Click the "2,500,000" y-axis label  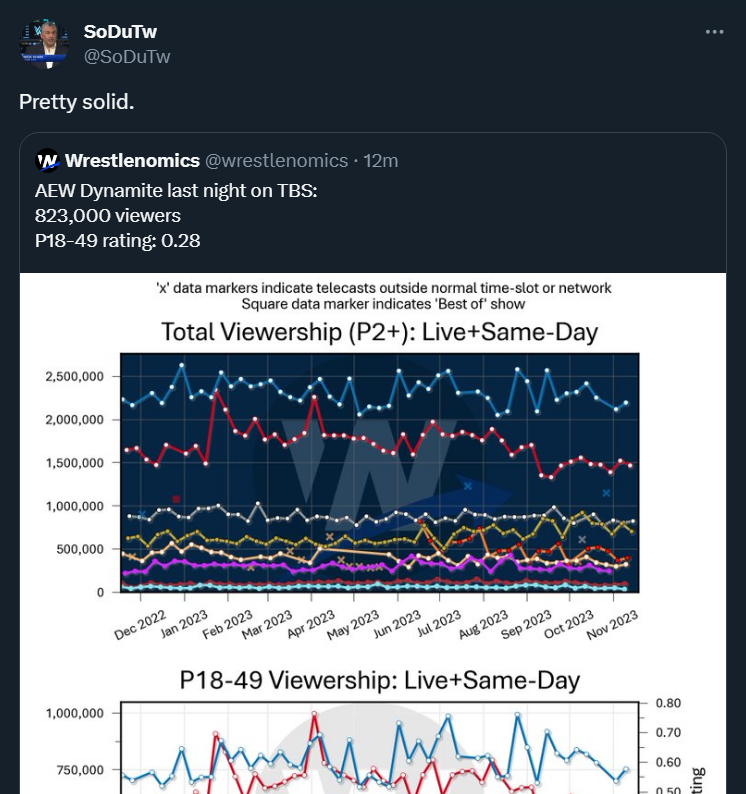(76, 377)
